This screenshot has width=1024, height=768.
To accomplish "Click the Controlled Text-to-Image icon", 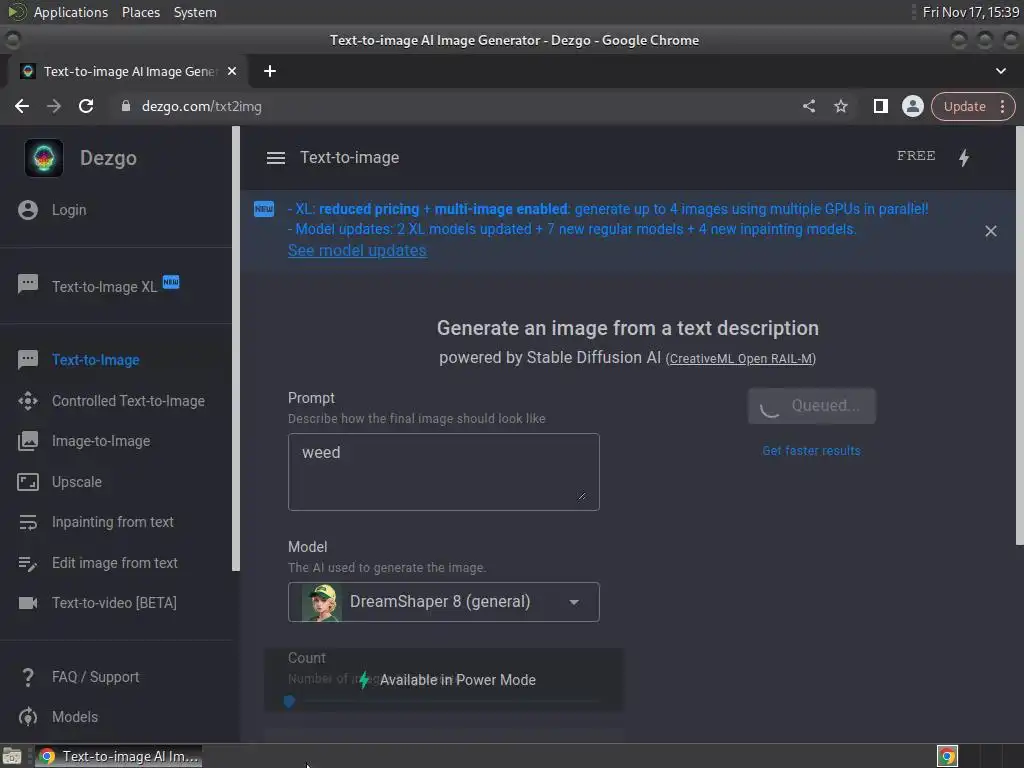I will pos(28,401).
